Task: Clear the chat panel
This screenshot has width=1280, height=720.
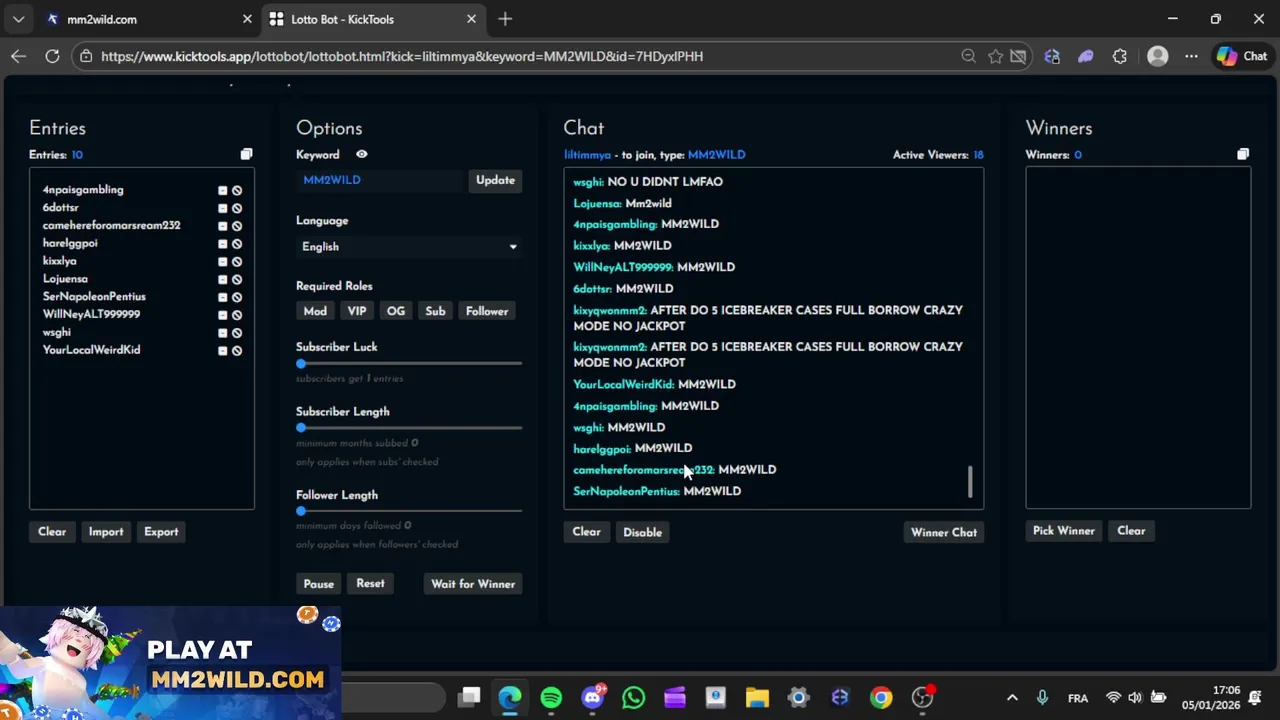Action: 586,532
